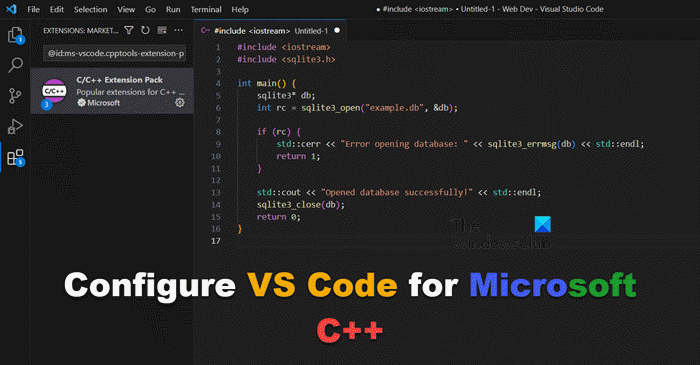The image size is (700, 365).
Task: Click the 'Error opening database' string
Action: click(x=404, y=144)
